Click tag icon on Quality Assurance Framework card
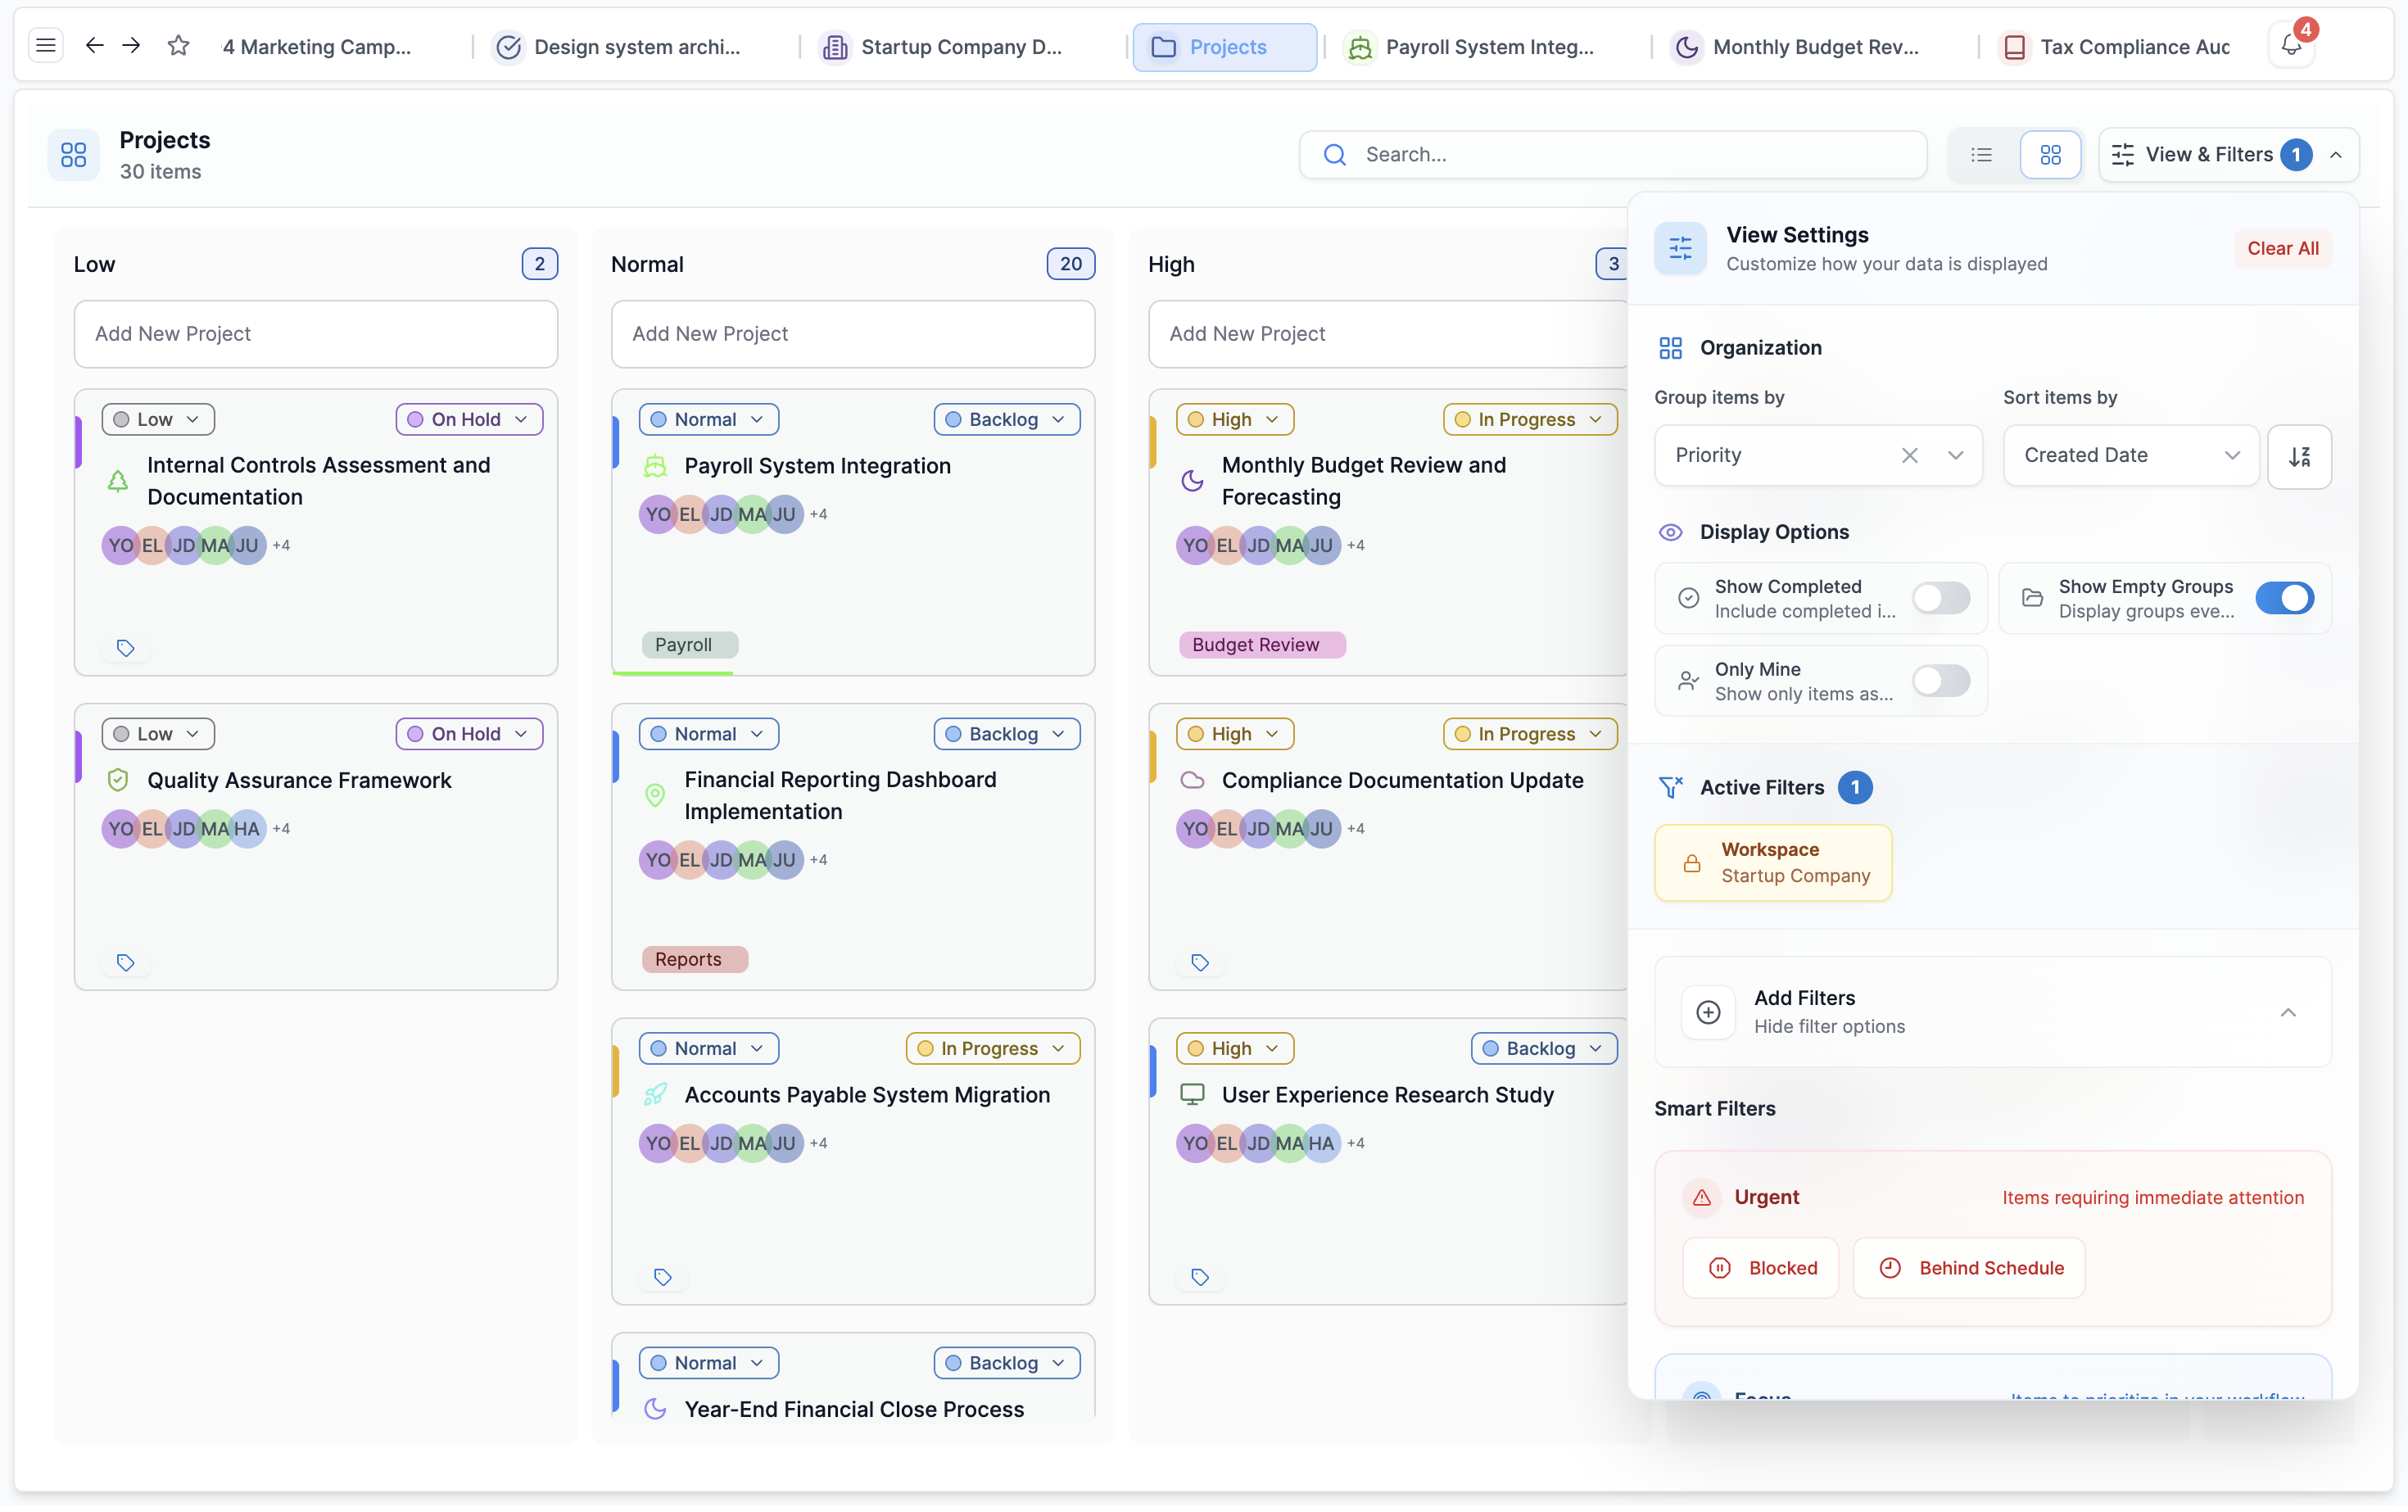This screenshot has height=1512, width=2408. 125,963
